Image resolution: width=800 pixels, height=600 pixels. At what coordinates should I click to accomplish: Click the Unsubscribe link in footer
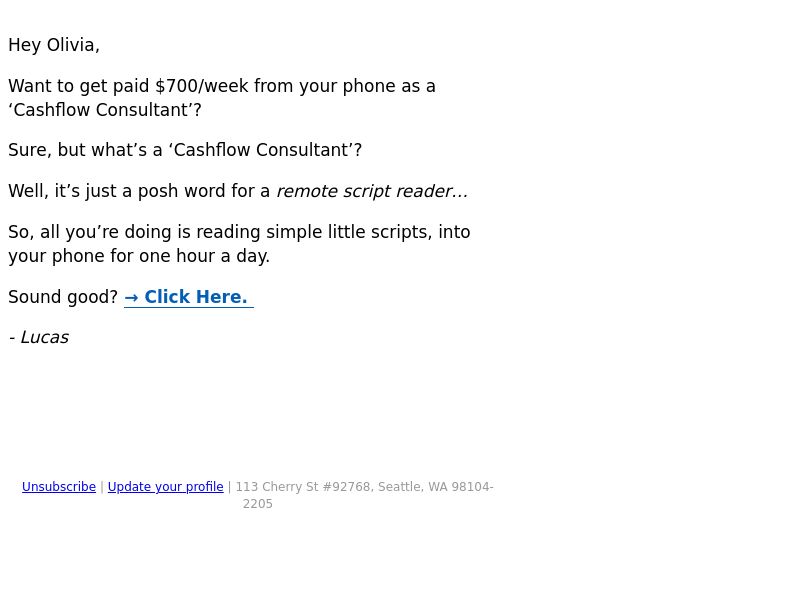[59, 487]
